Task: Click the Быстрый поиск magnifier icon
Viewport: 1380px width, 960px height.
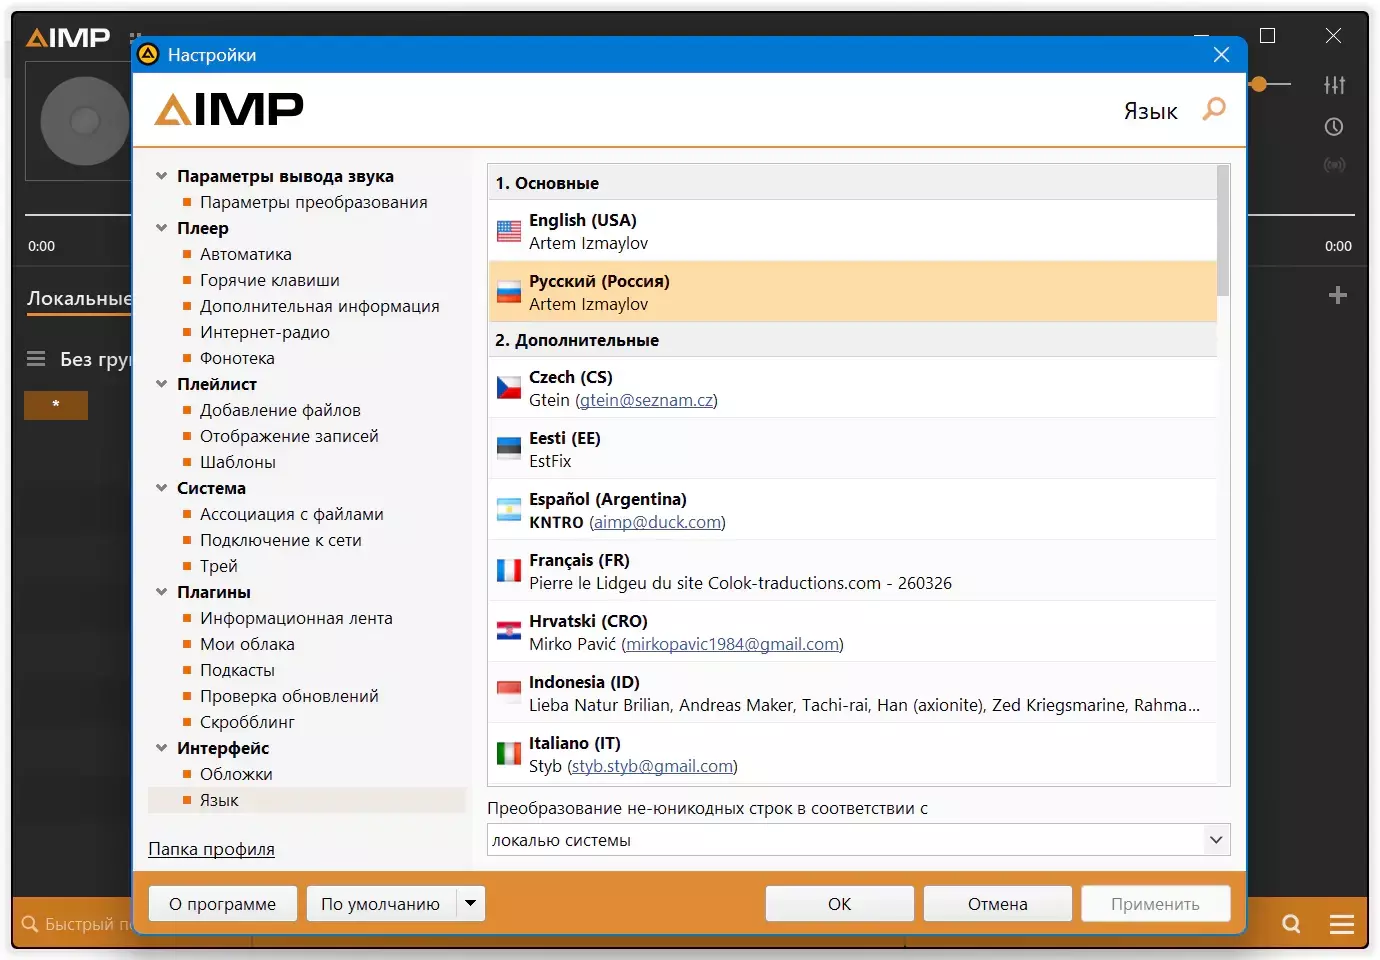Action: (30, 924)
